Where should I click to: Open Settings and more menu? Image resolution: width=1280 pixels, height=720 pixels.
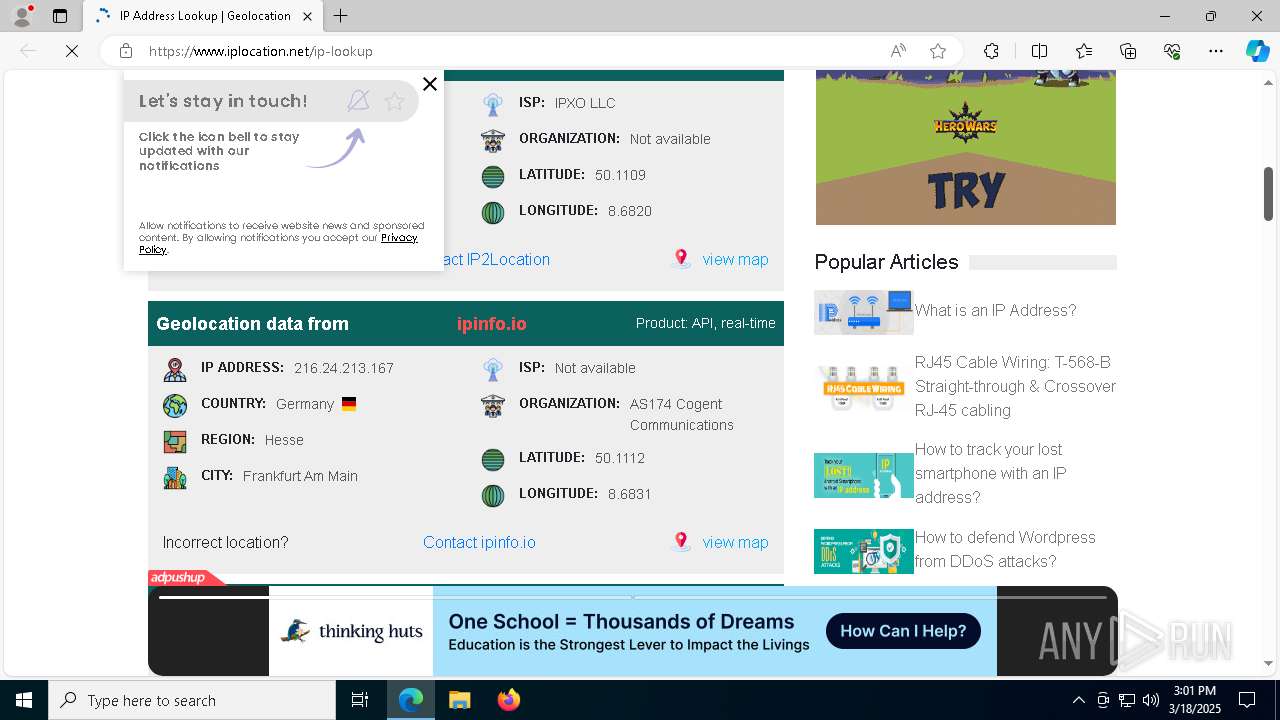pos(1216,51)
